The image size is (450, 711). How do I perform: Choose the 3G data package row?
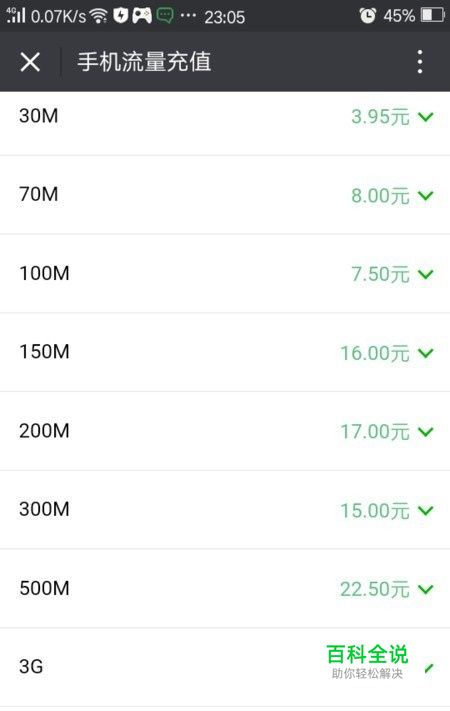point(225,667)
